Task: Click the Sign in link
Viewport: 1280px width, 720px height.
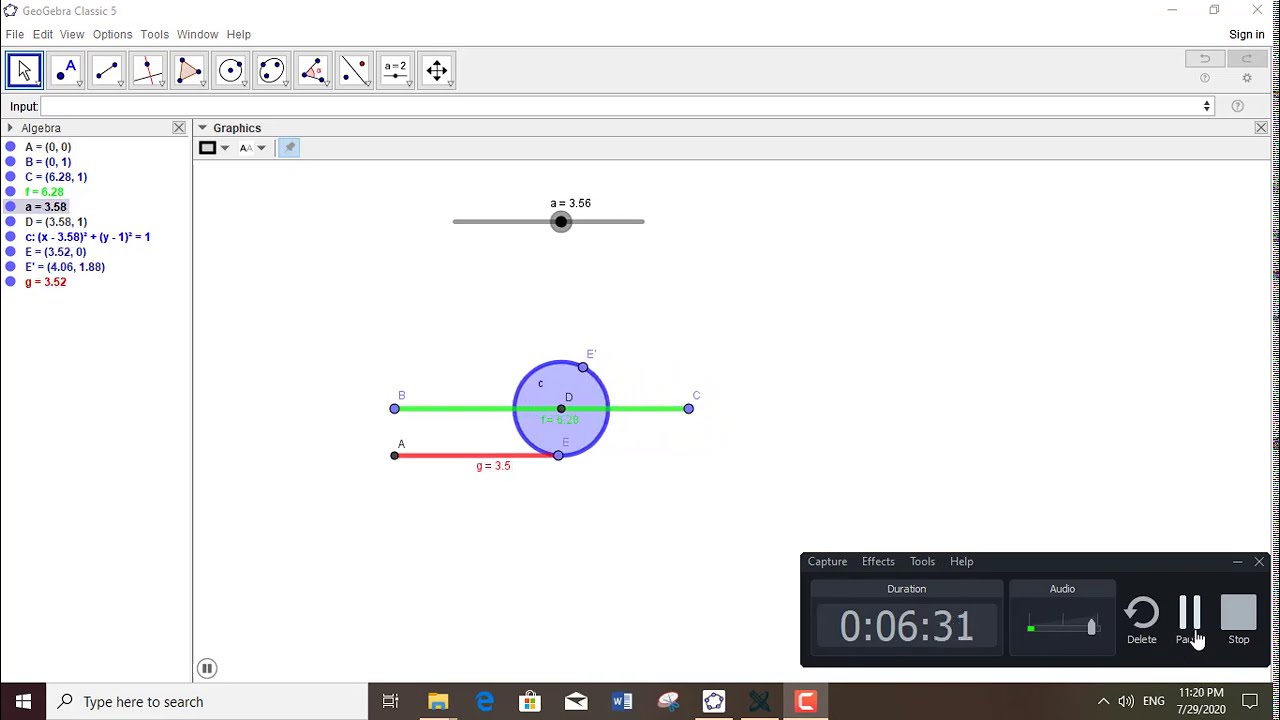Action: pyautogui.click(x=1246, y=34)
